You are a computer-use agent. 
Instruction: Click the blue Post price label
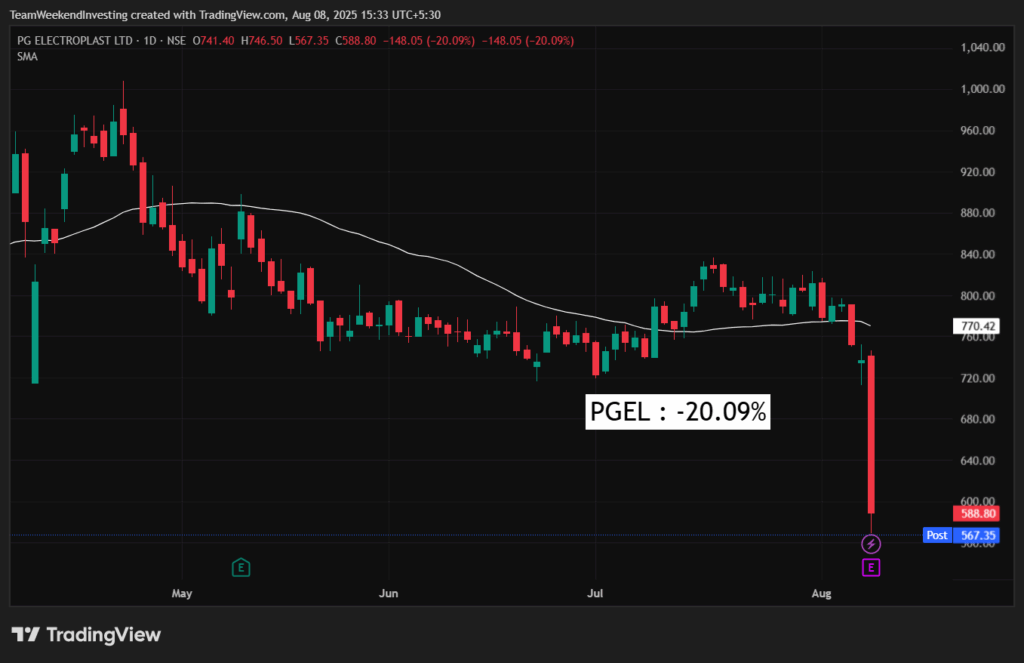click(936, 535)
